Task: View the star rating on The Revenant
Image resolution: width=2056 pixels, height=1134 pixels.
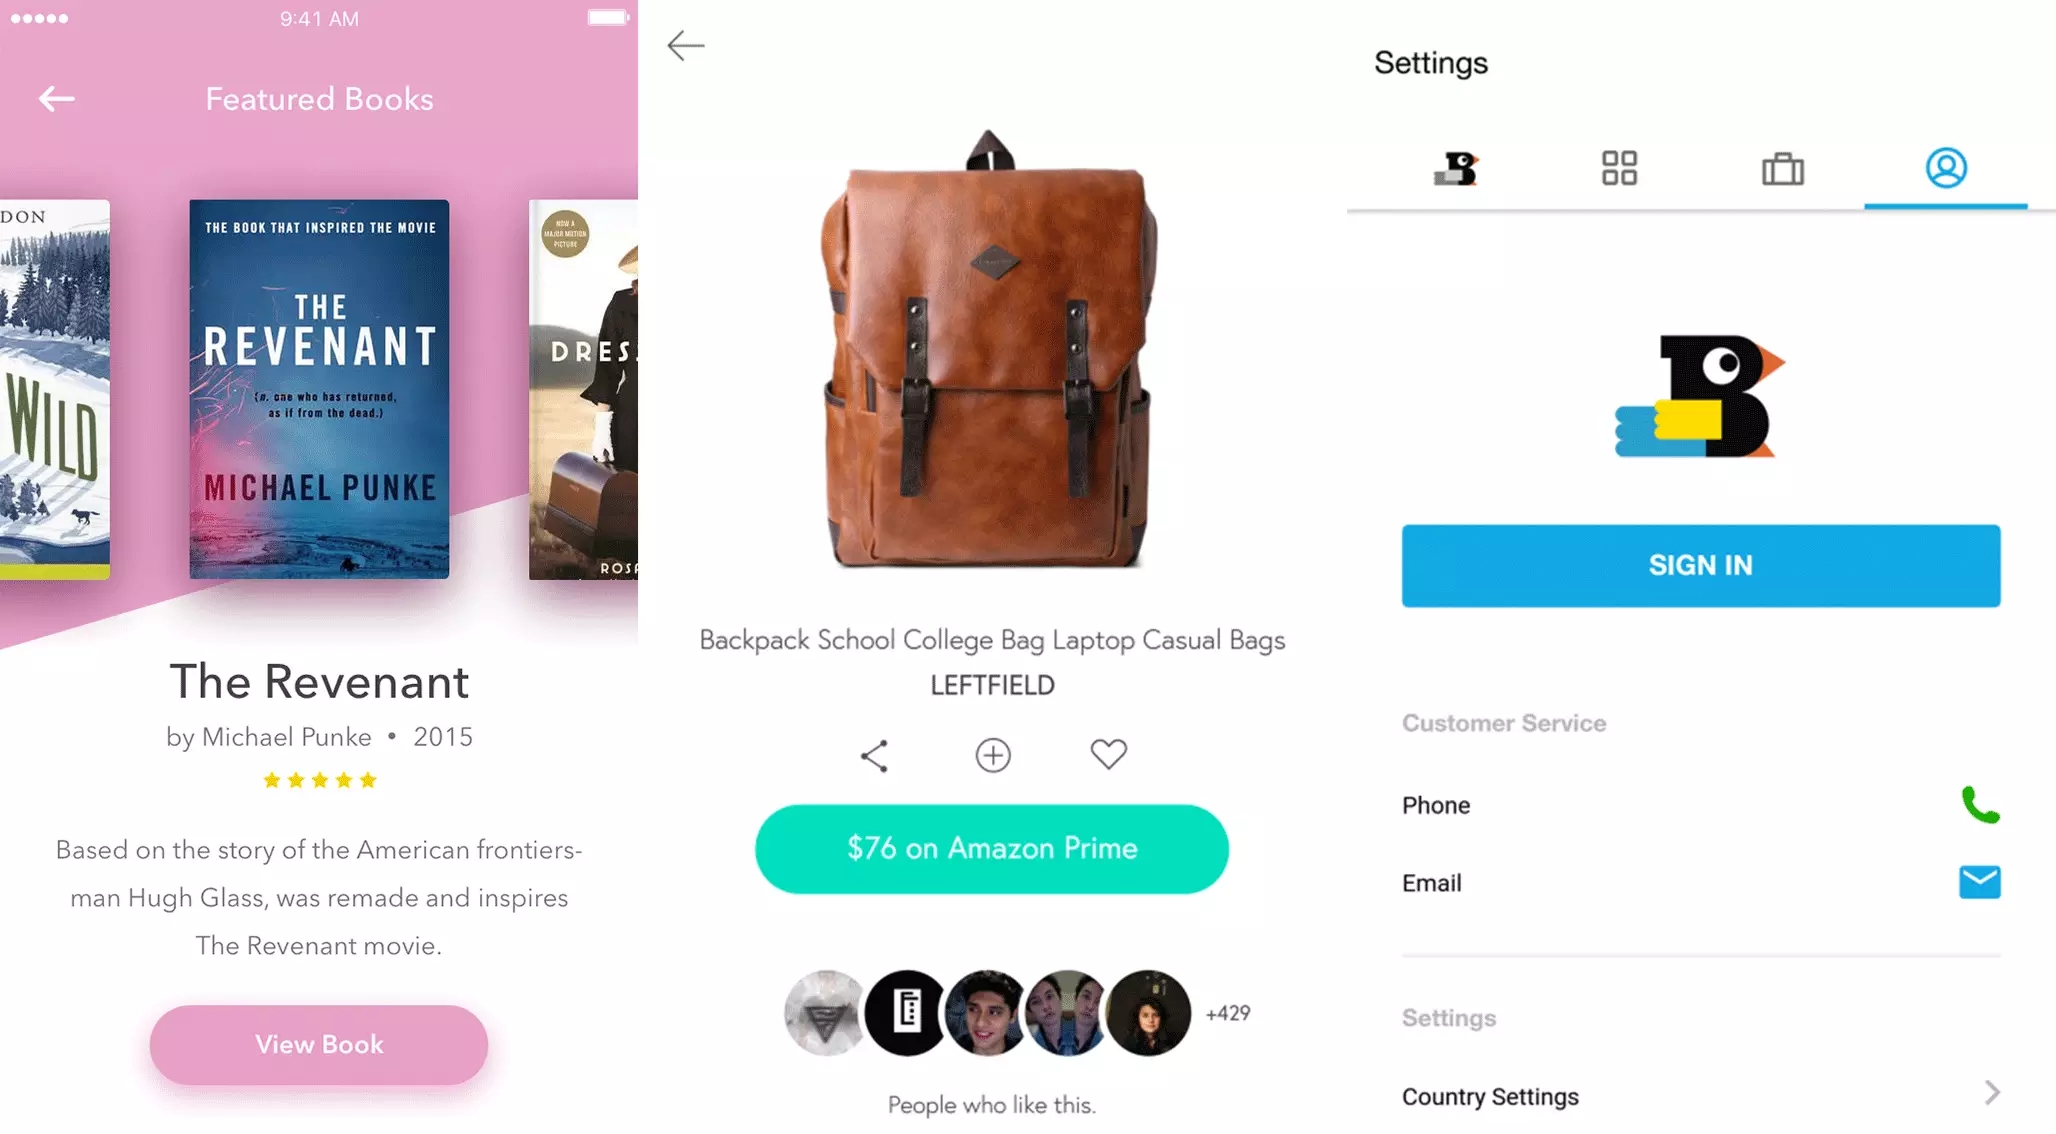Action: 320,781
